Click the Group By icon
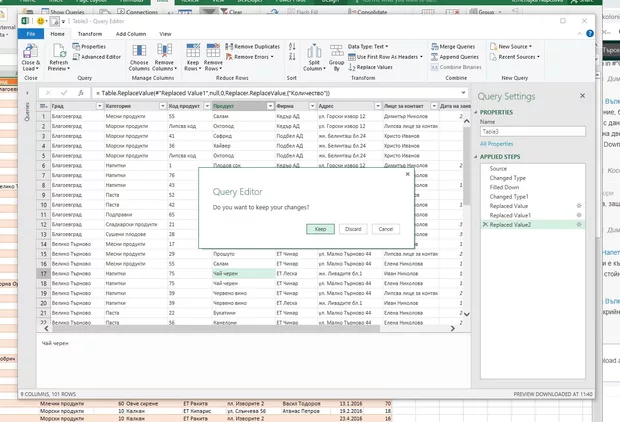This screenshot has height=422, width=620. pos(335,52)
